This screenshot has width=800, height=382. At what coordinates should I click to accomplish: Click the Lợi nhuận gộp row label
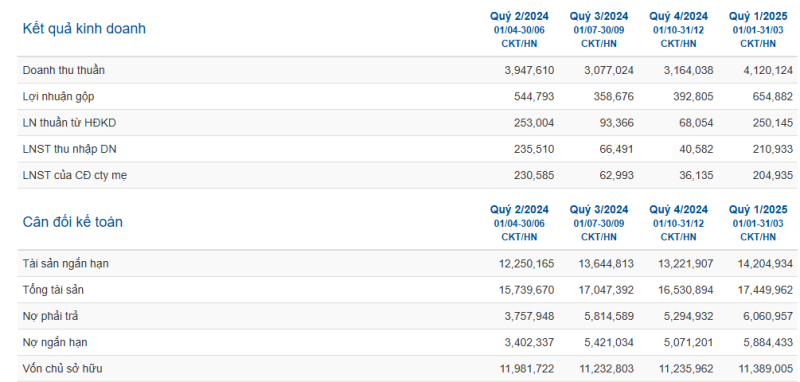tap(59, 96)
